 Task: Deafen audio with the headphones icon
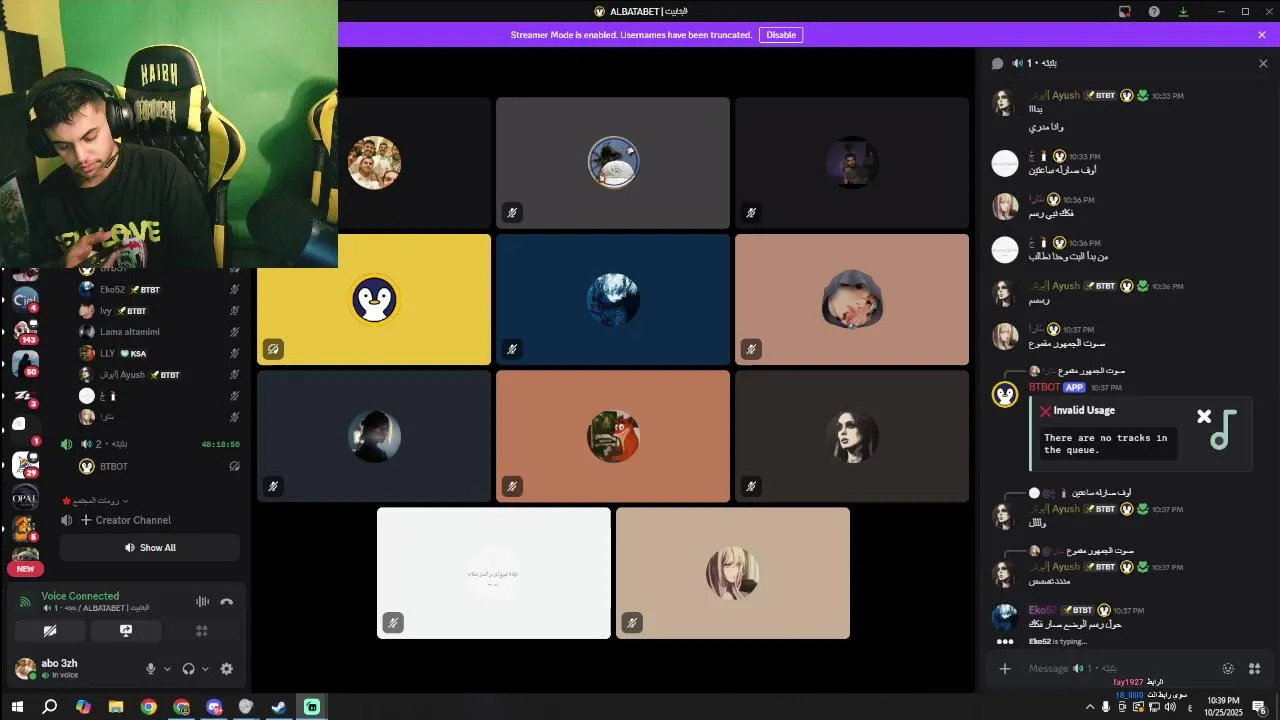(x=188, y=669)
